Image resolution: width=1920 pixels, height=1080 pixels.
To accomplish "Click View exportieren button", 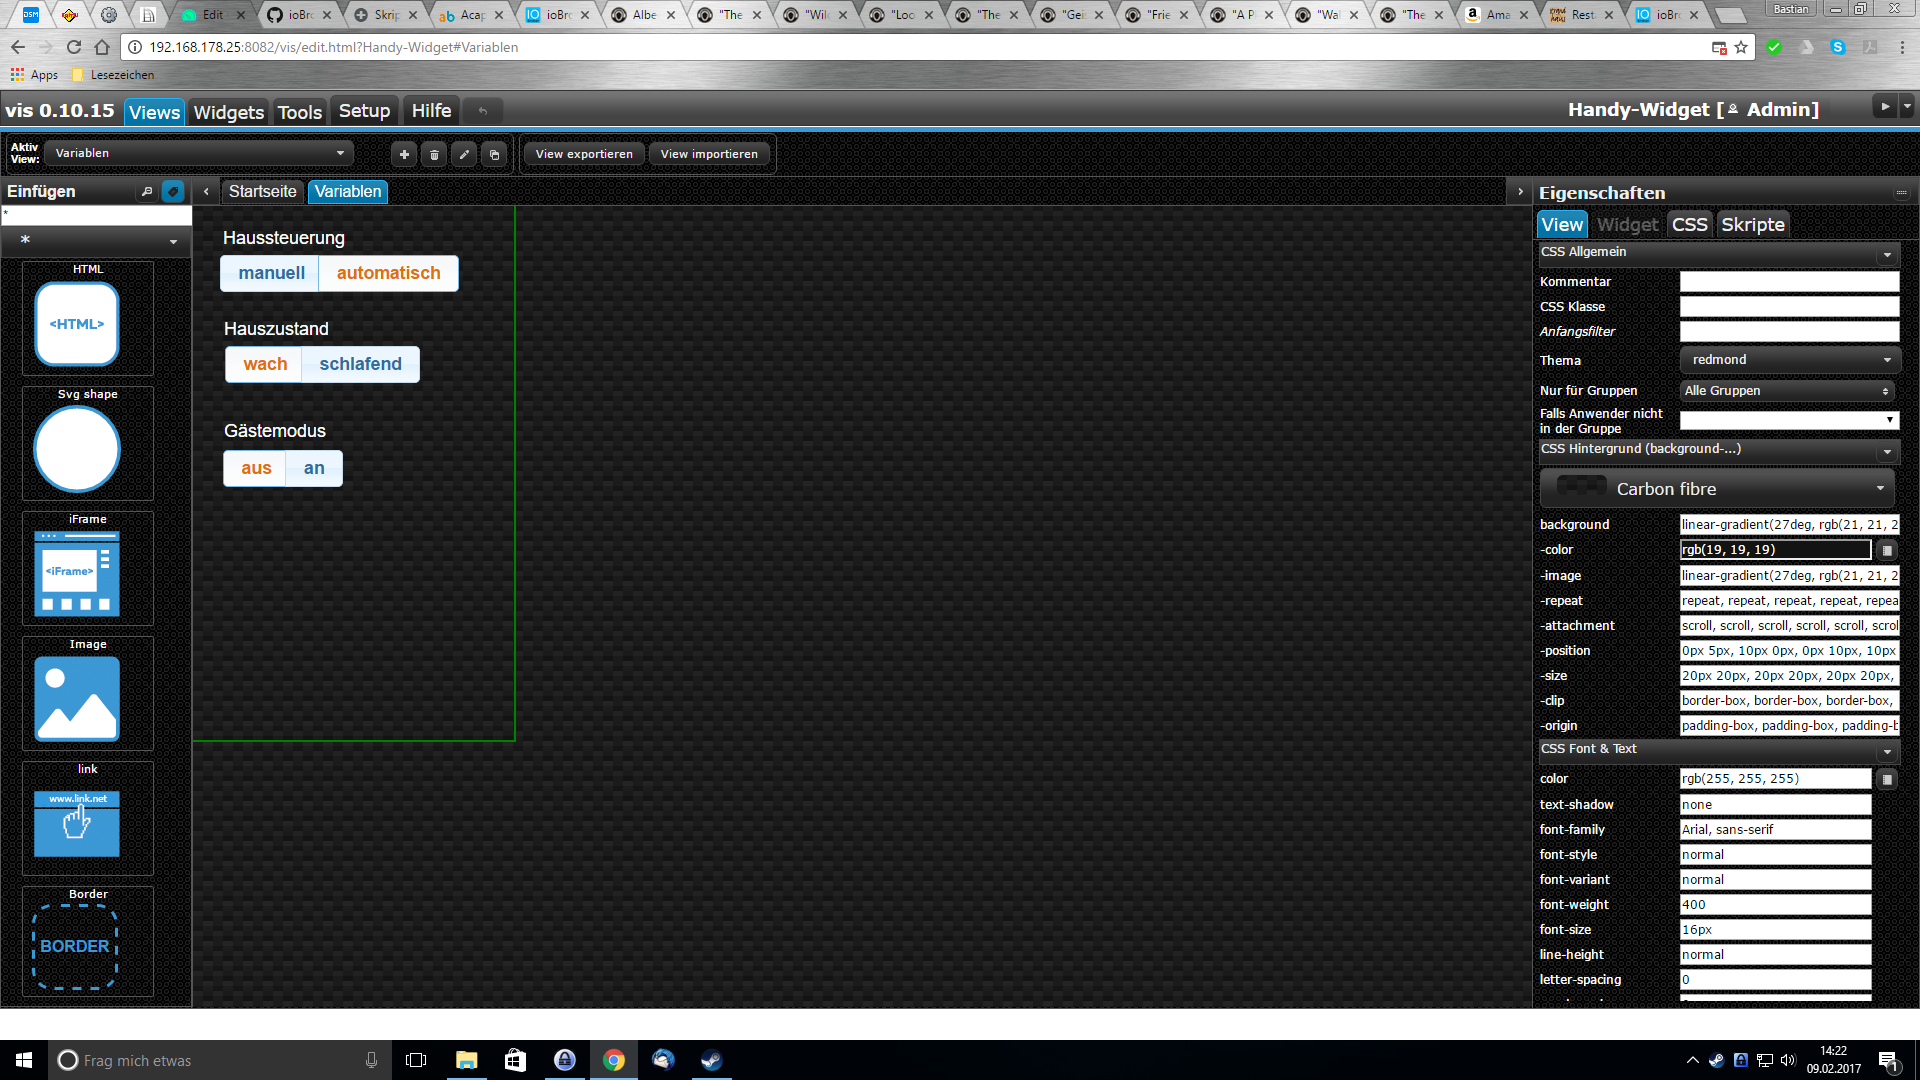I will 584,154.
